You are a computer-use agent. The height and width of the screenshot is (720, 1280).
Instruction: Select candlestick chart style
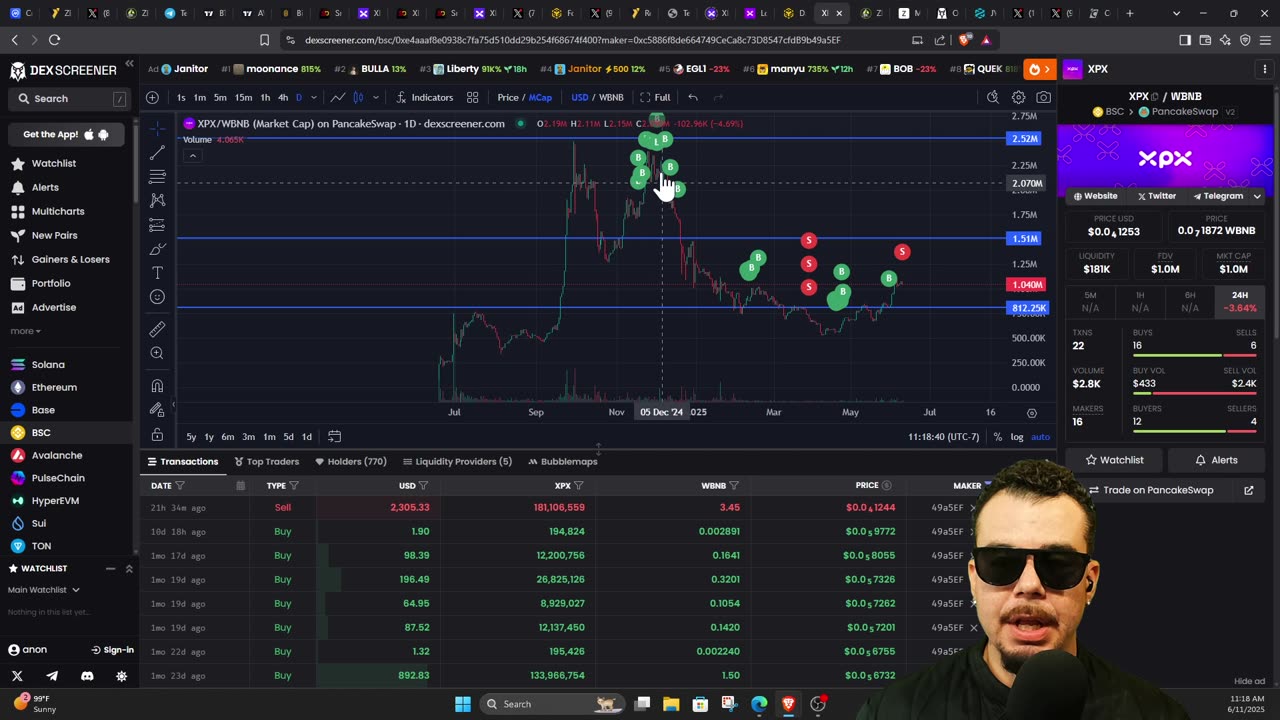358,97
